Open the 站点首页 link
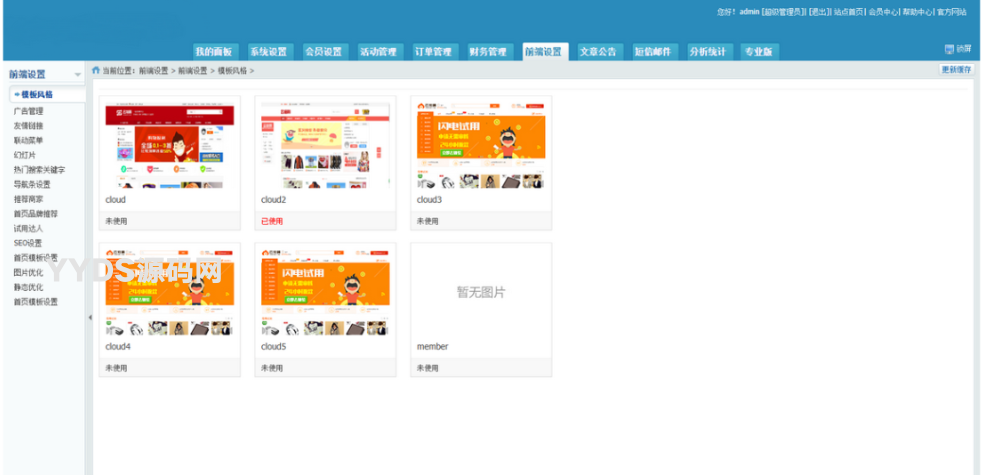The image size is (981, 475). (x=848, y=12)
